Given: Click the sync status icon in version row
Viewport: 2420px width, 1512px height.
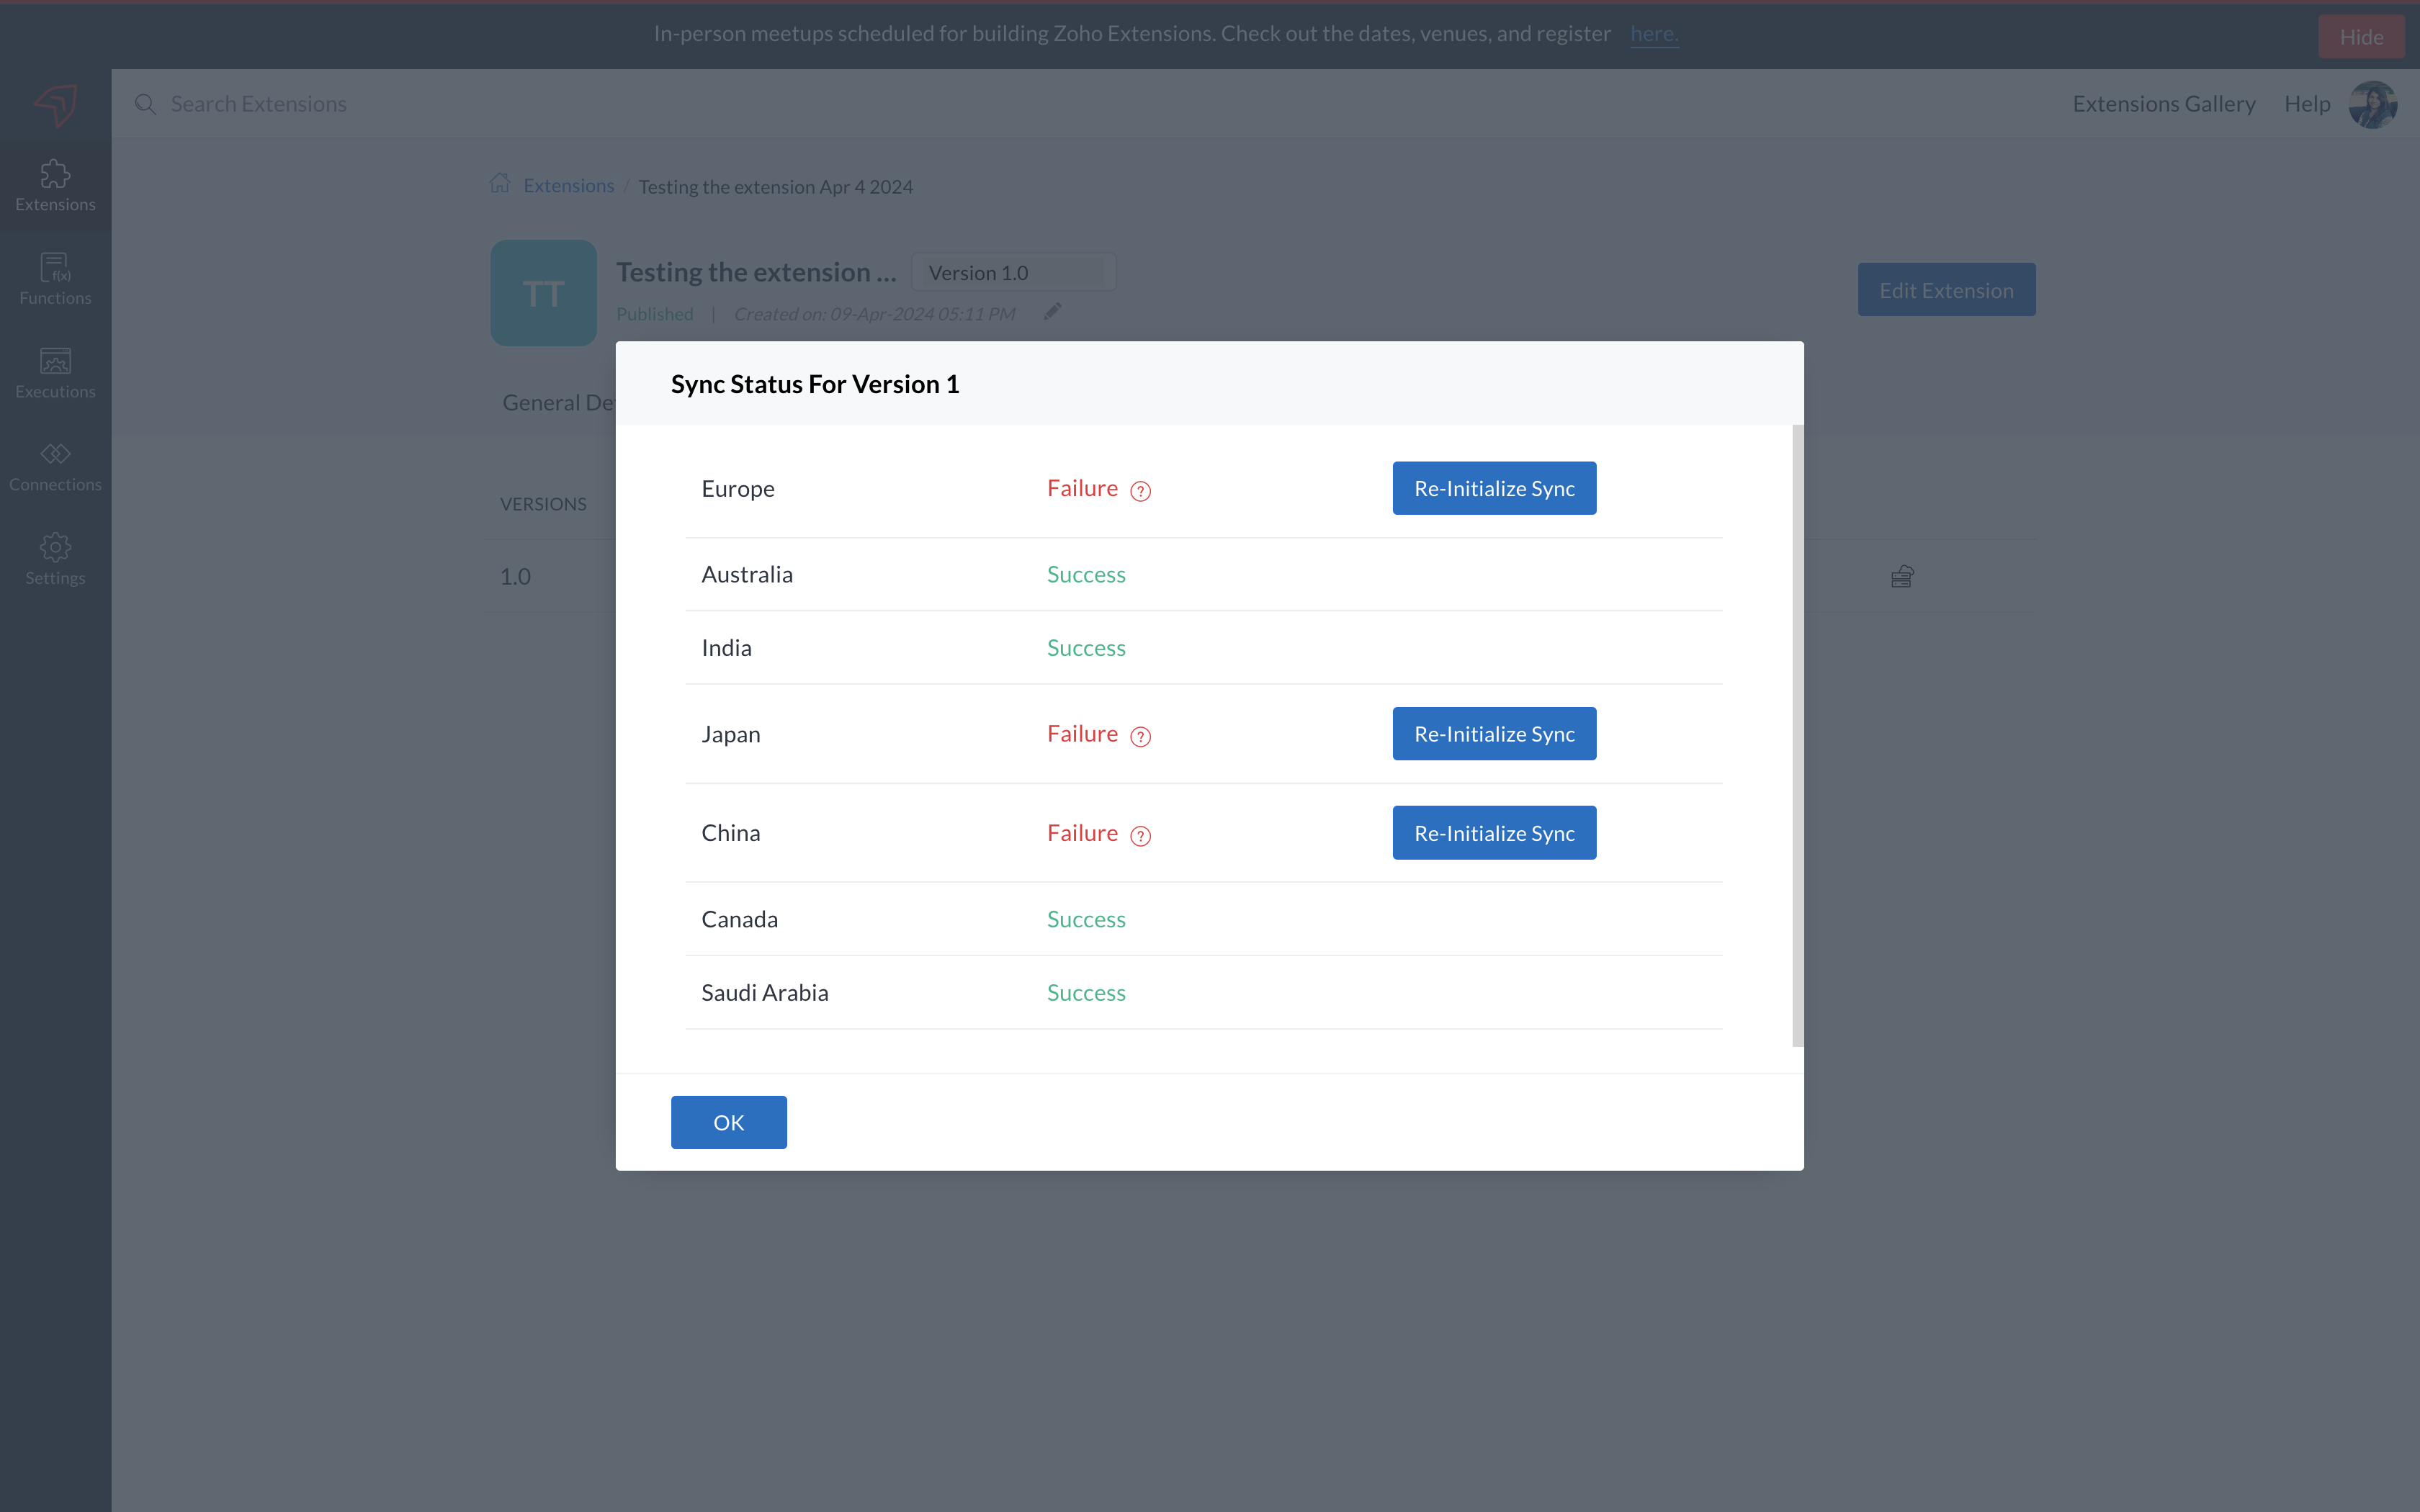Looking at the screenshot, I should point(1901,576).
